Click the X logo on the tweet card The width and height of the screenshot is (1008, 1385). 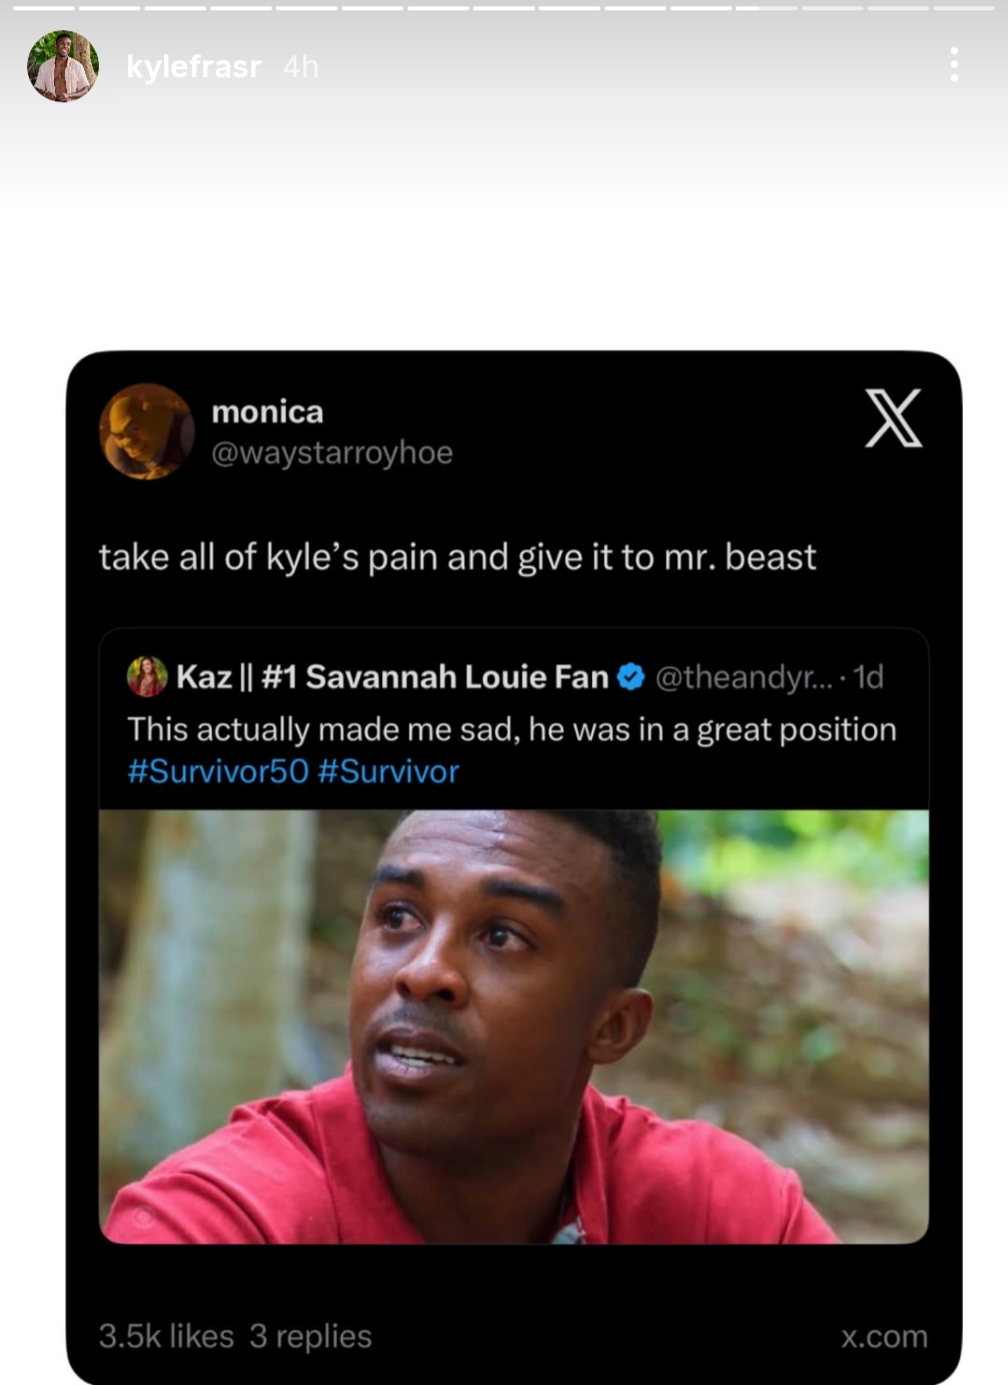(892, 418)
